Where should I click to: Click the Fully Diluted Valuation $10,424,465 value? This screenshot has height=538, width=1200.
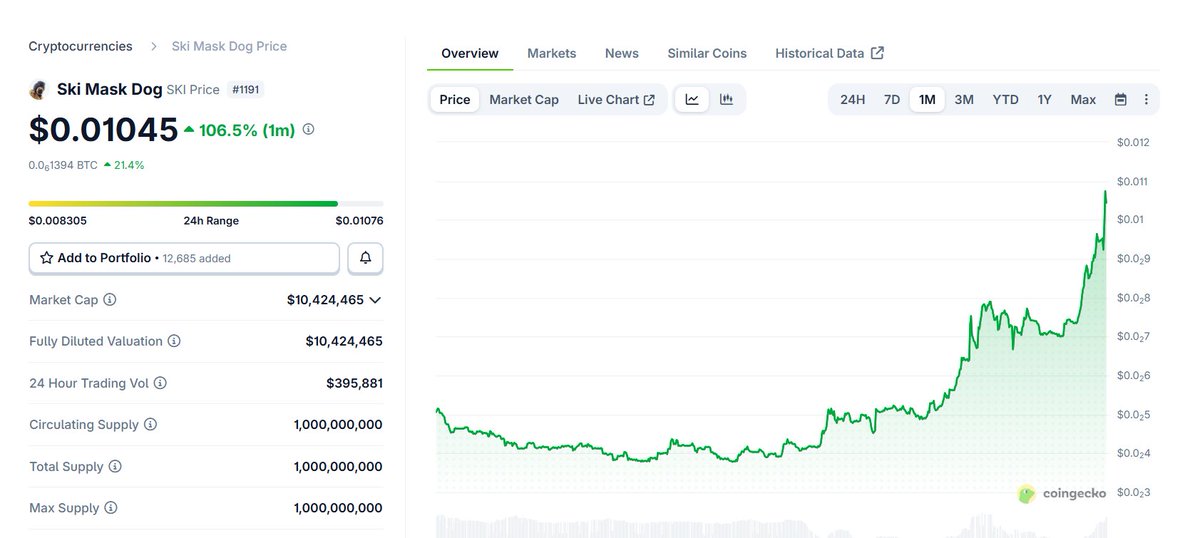344,341
